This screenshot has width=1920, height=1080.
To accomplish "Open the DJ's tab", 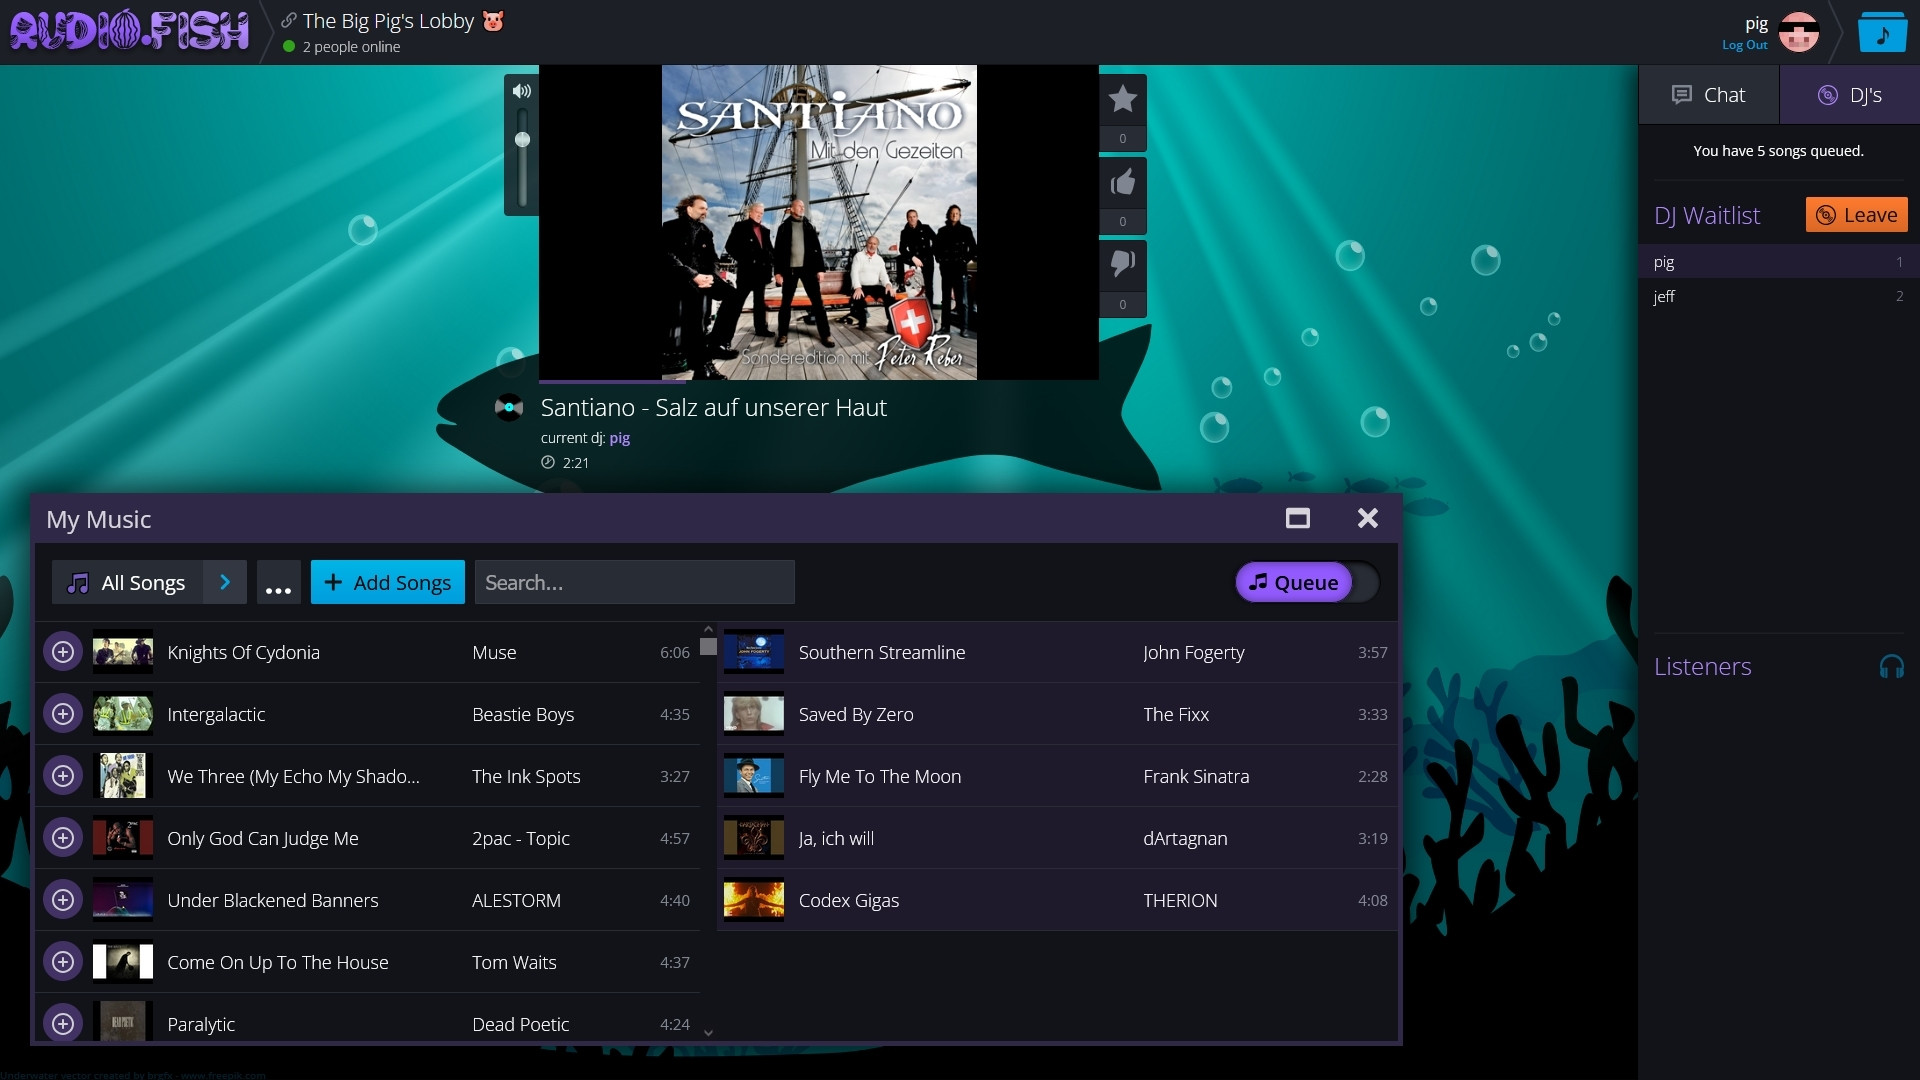I will 1849,94.
